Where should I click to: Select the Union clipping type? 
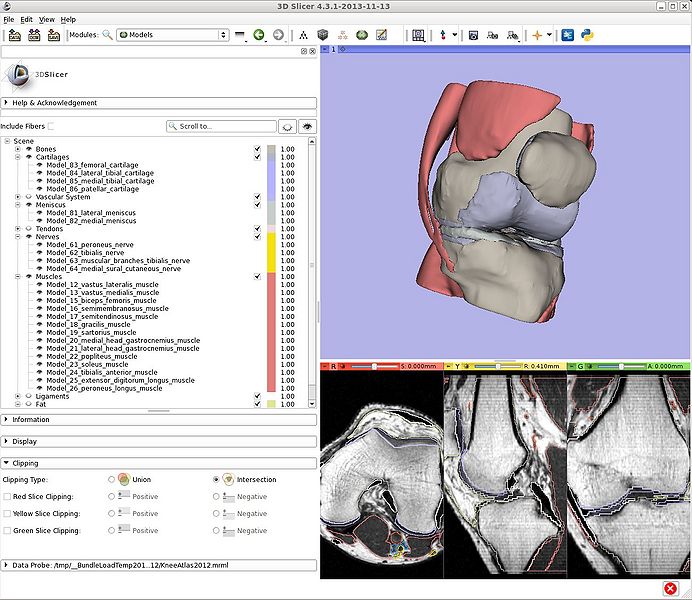coord(111,479)
